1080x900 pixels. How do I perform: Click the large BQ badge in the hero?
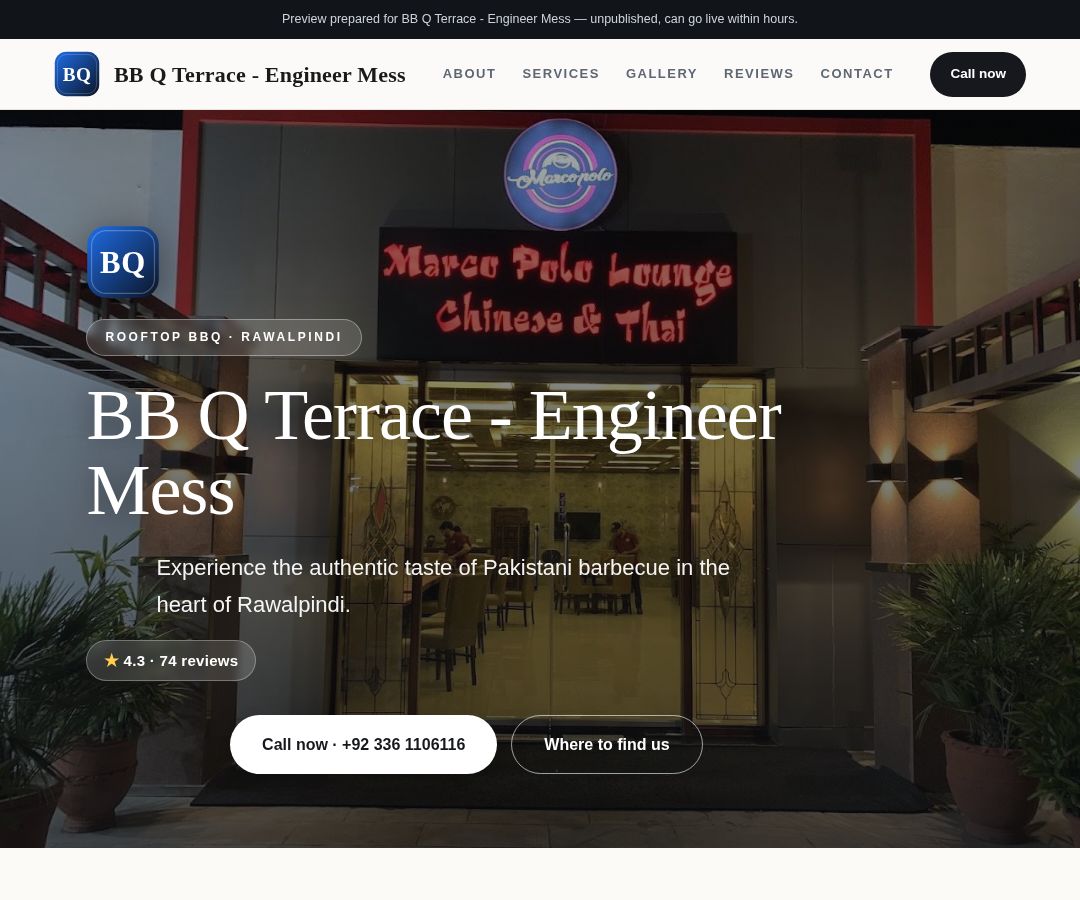coord(123,262)
